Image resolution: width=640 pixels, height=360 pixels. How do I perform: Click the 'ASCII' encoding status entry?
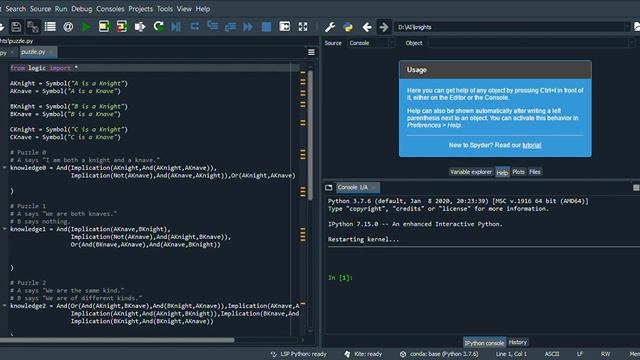click(552, 354)
